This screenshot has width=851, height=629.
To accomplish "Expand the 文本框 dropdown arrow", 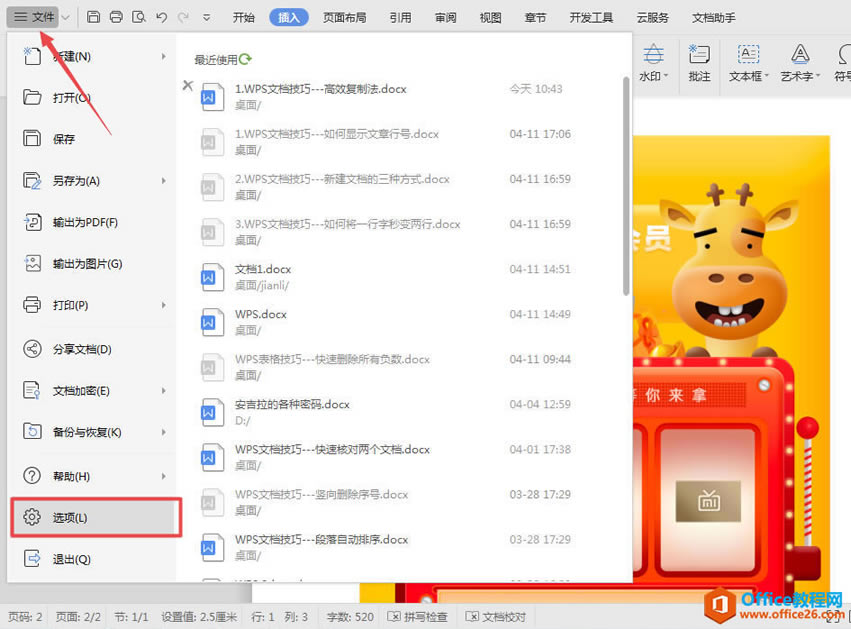I will (x=767, y=77).
